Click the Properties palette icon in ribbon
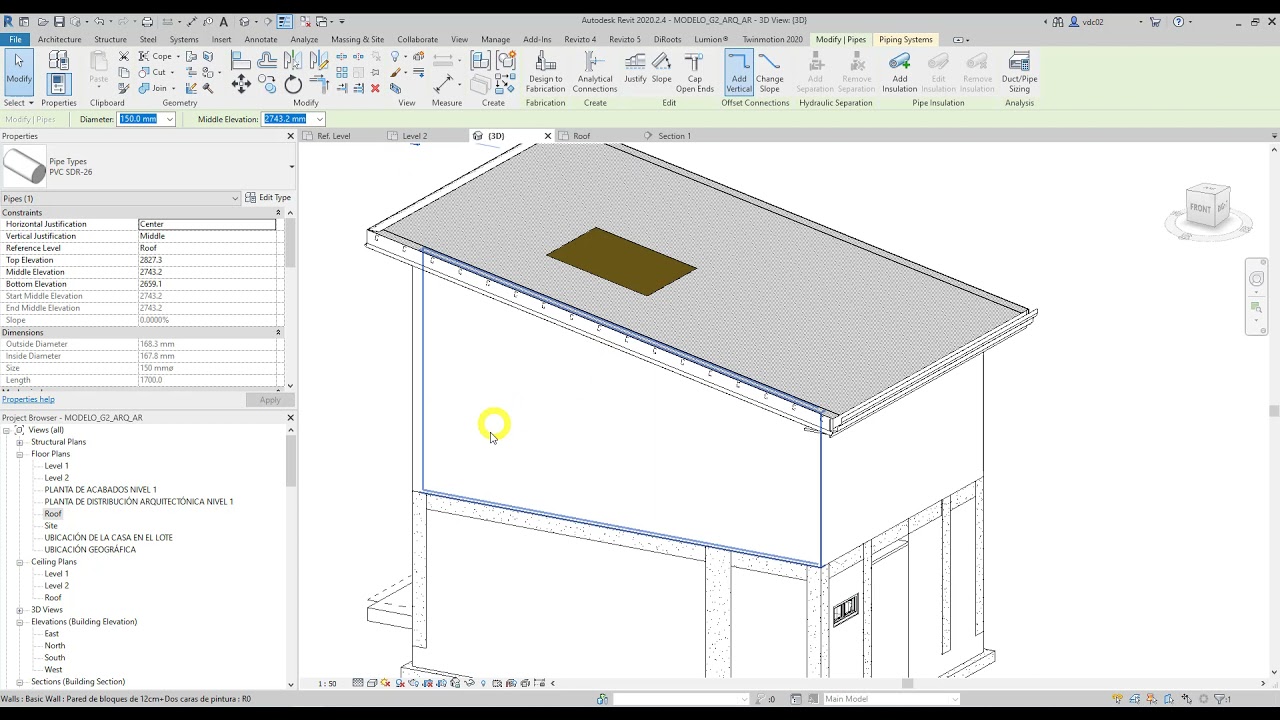Viewport: 1280px width, 720px height. [58, 84]
